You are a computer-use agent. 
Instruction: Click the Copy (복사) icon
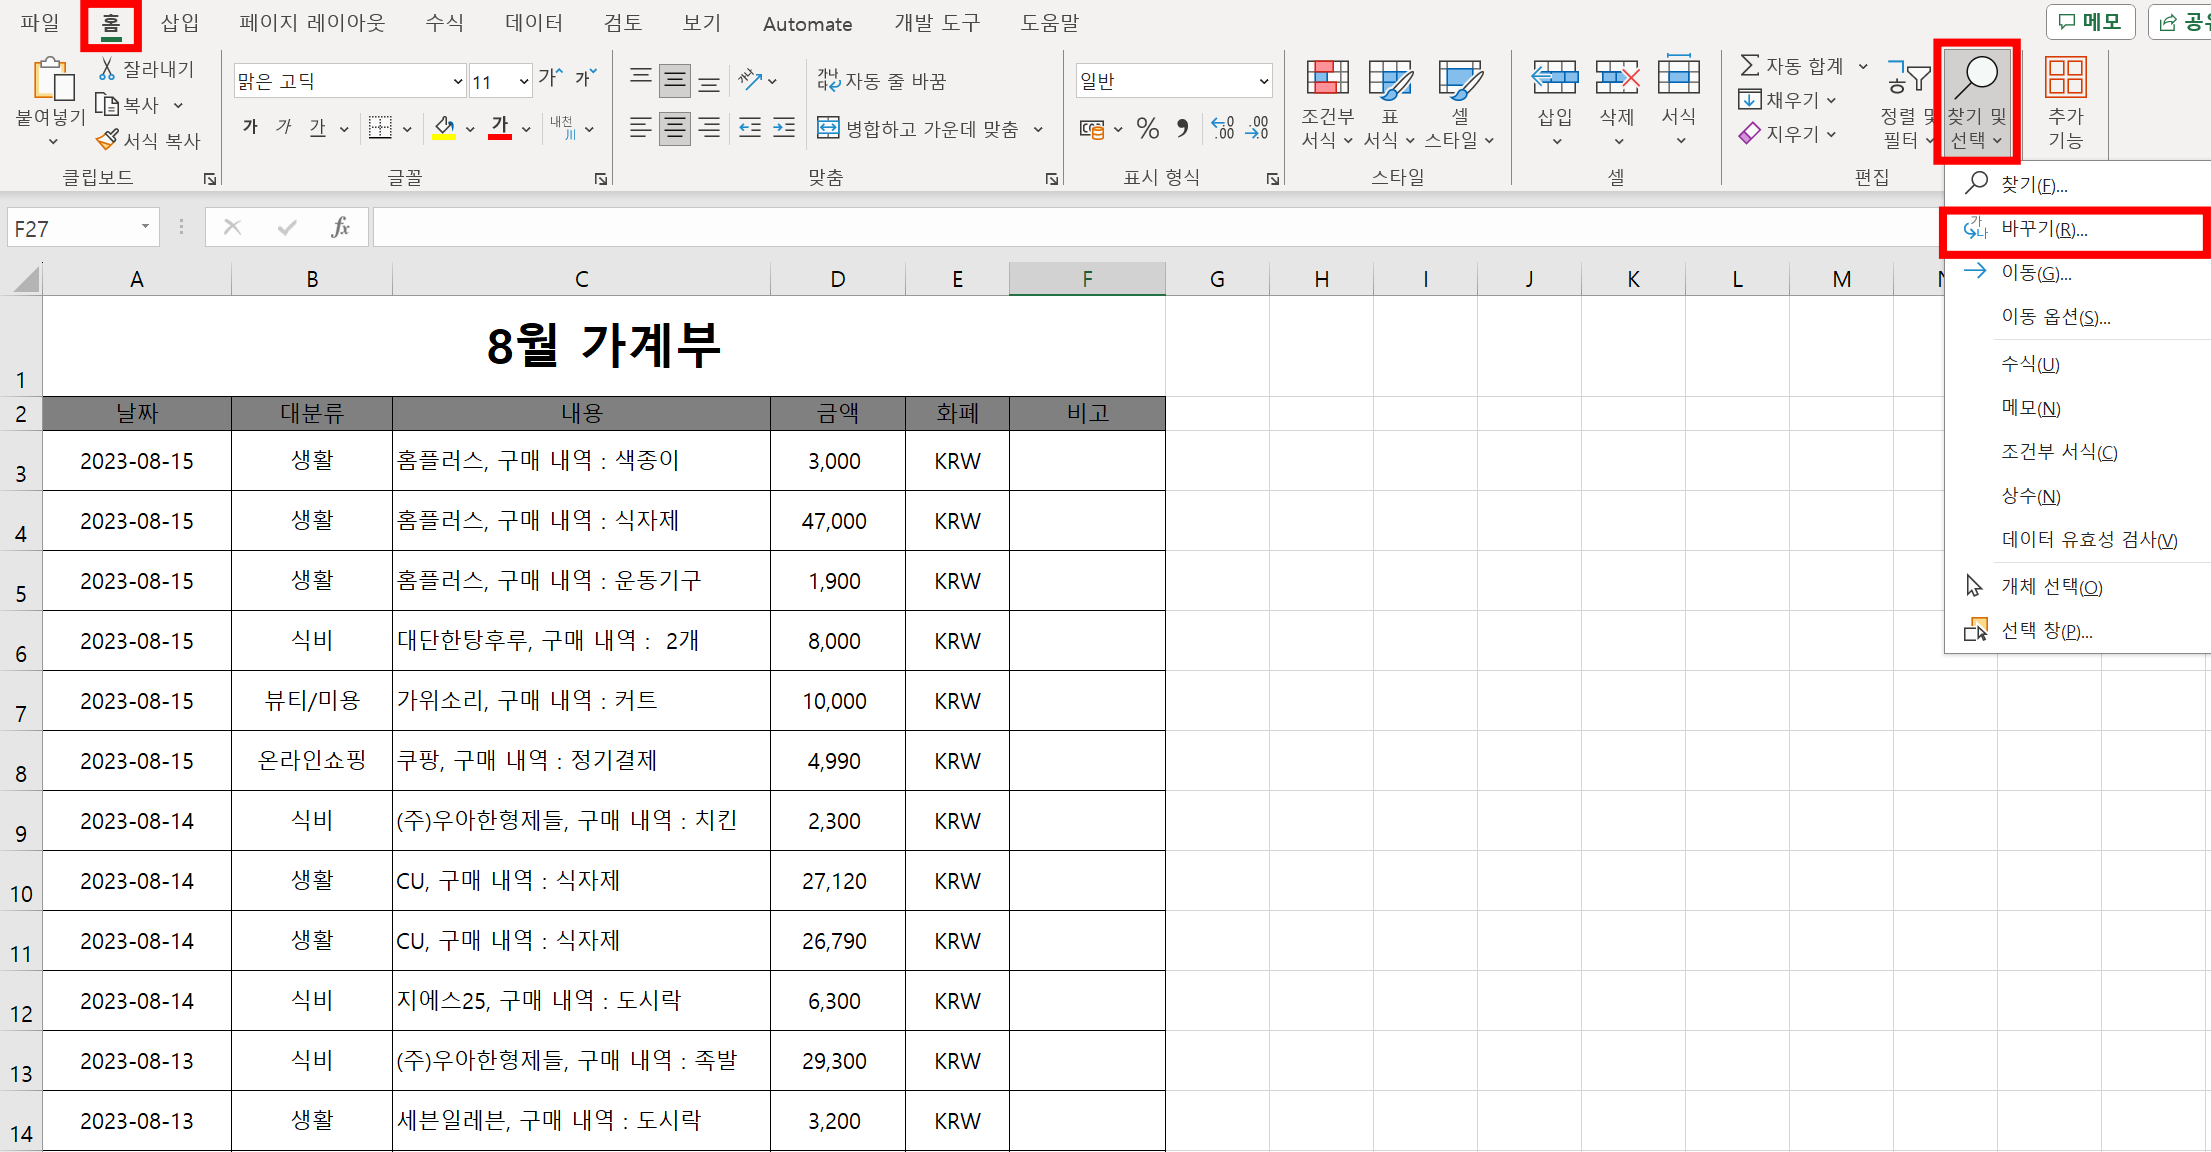(x=107, y=104)
